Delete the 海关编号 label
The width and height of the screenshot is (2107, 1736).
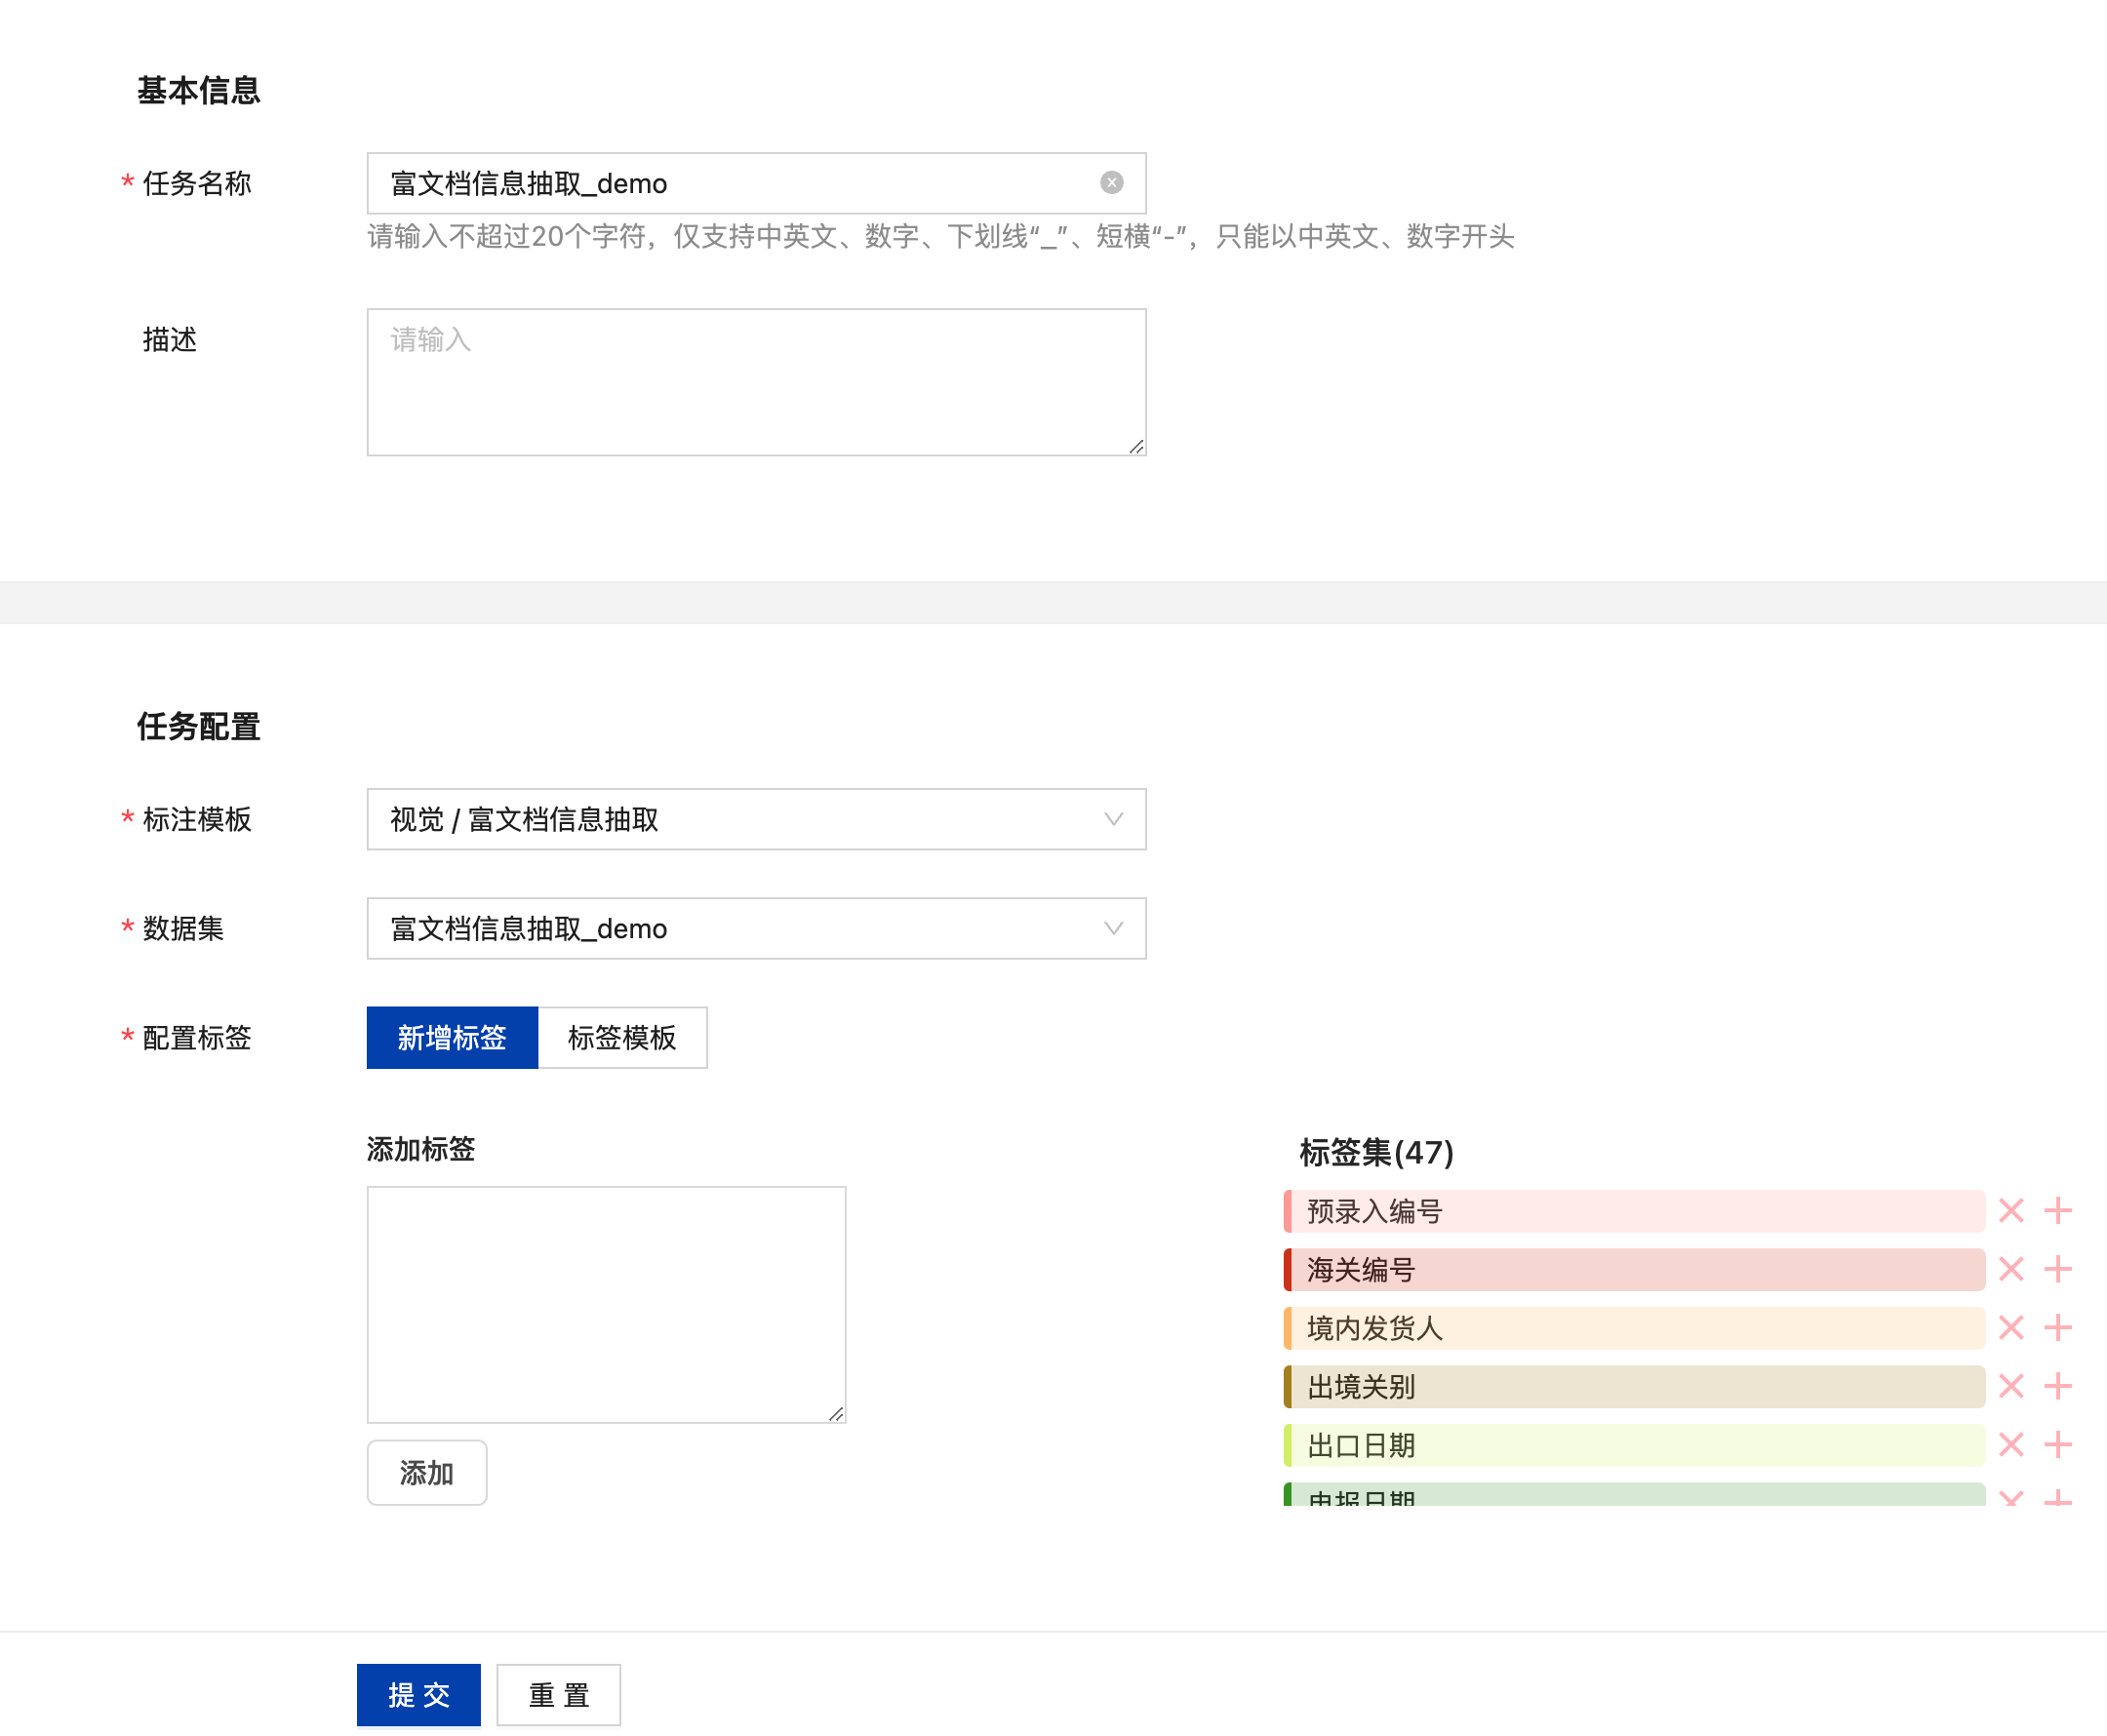tap(2011, 1269)
